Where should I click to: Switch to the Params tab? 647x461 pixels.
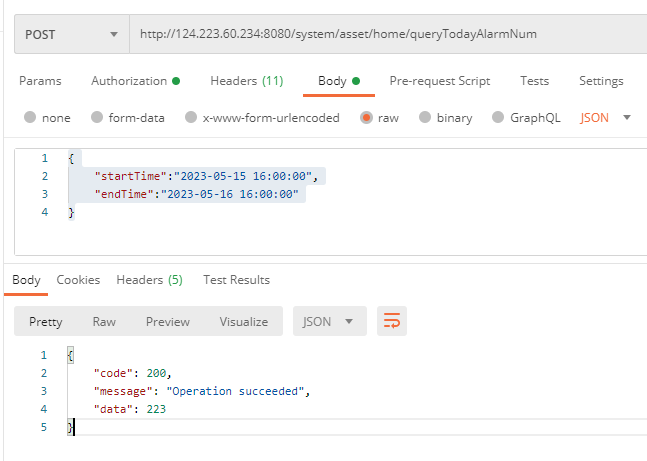click(x=40, y=81)
